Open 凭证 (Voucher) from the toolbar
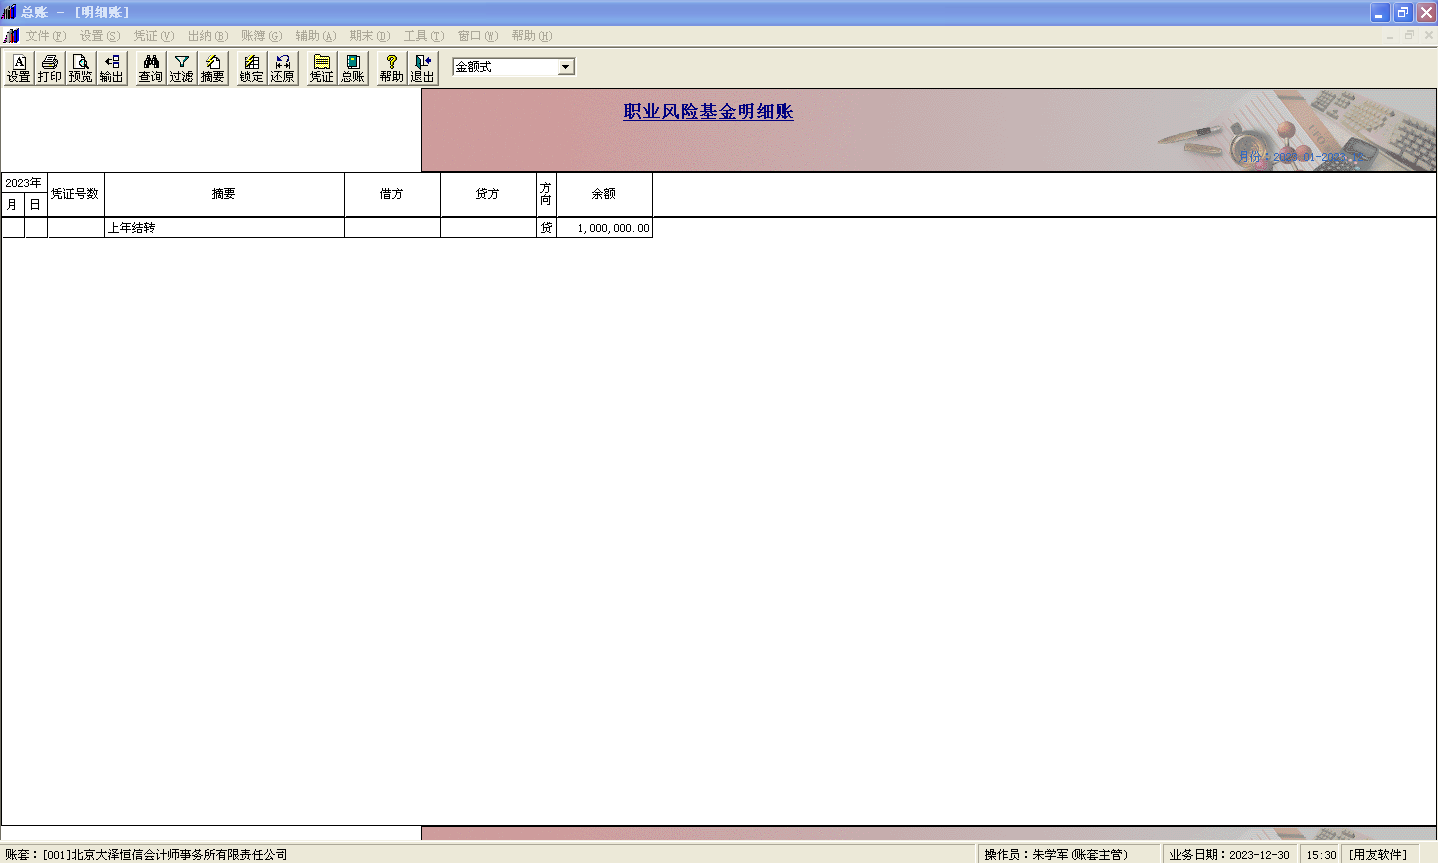Viewport: 1438px width, 863px height. coord(322,68)
